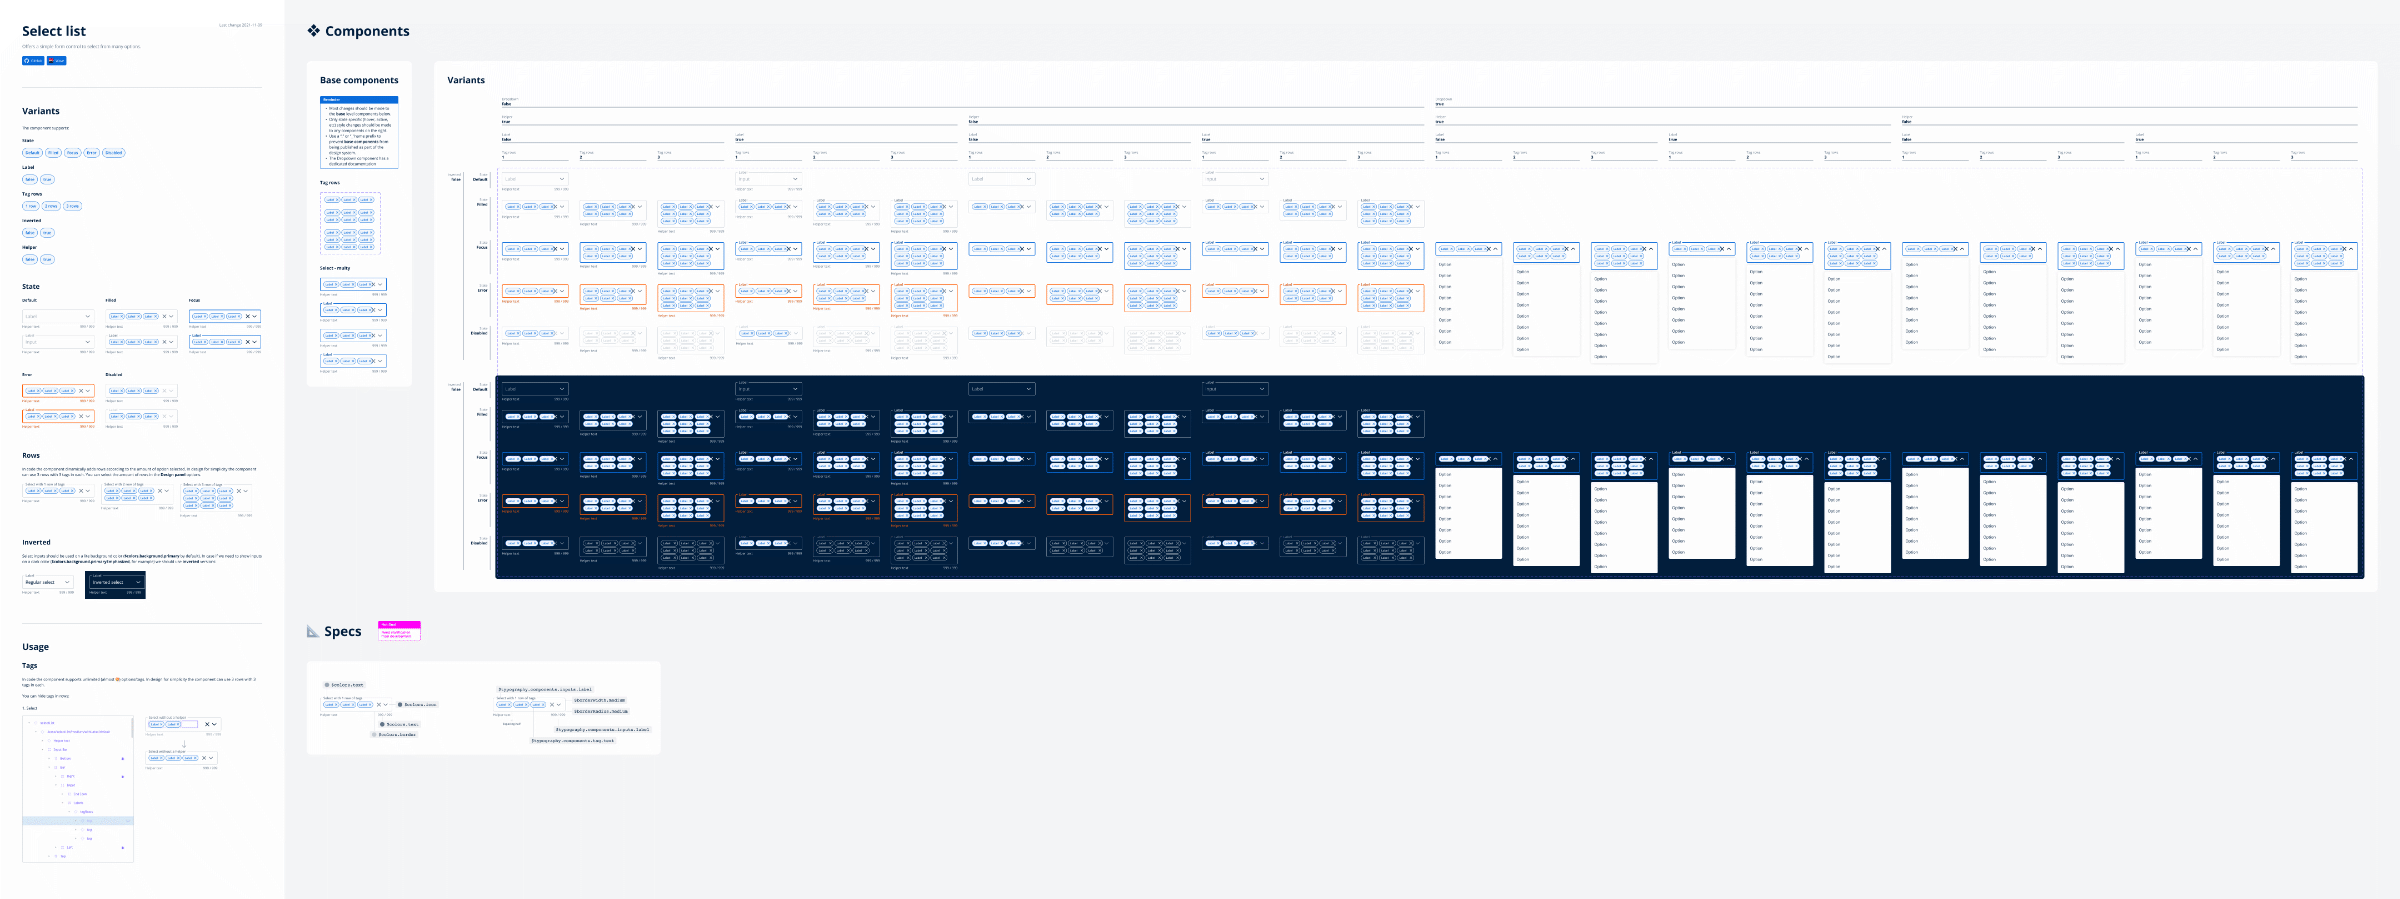The image size is (2400, 899).
Task: Clear tags with the X in the top Focus select
Action: [x=247, y=316]
